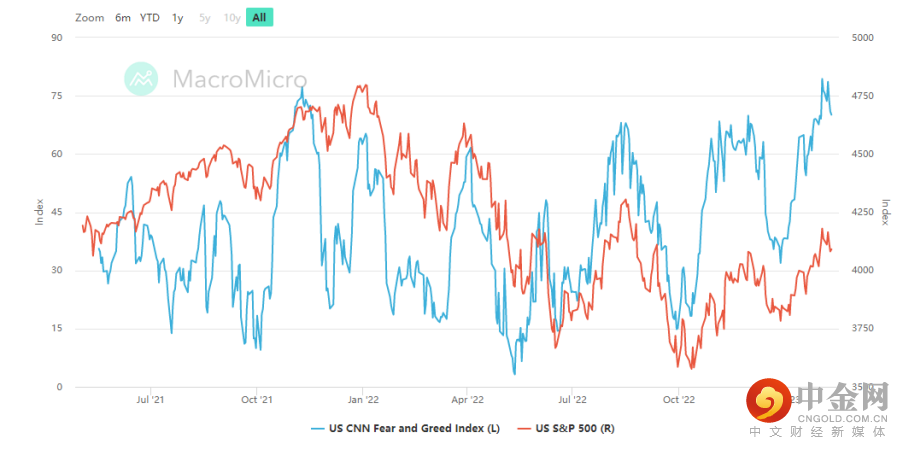Pick the 10y zoom option
Viewport: 903px width, 450px height.
coord(231,18)
